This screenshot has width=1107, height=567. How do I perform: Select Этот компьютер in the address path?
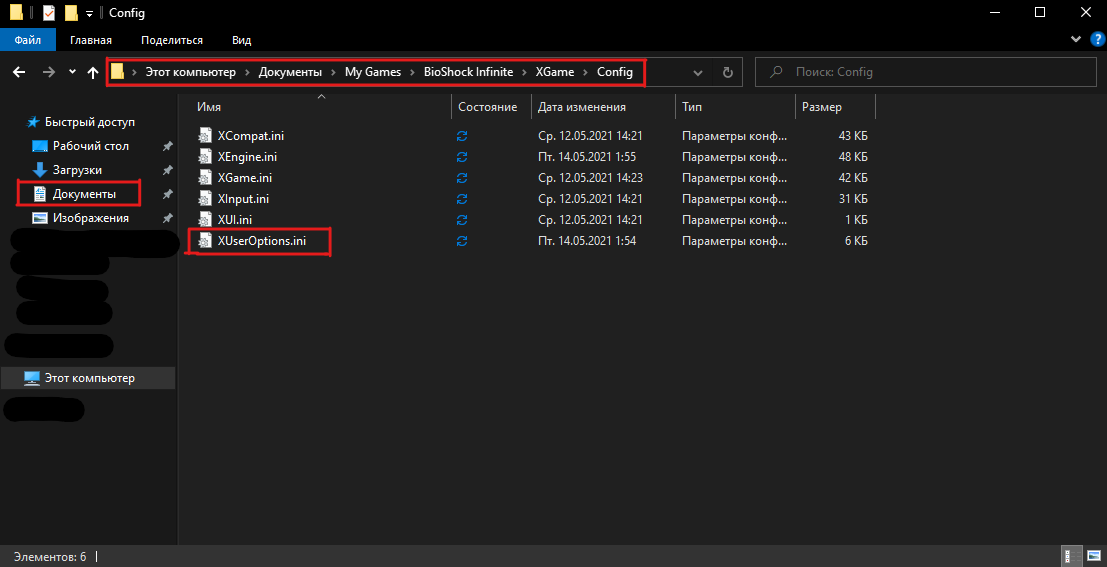coord(191,72)
